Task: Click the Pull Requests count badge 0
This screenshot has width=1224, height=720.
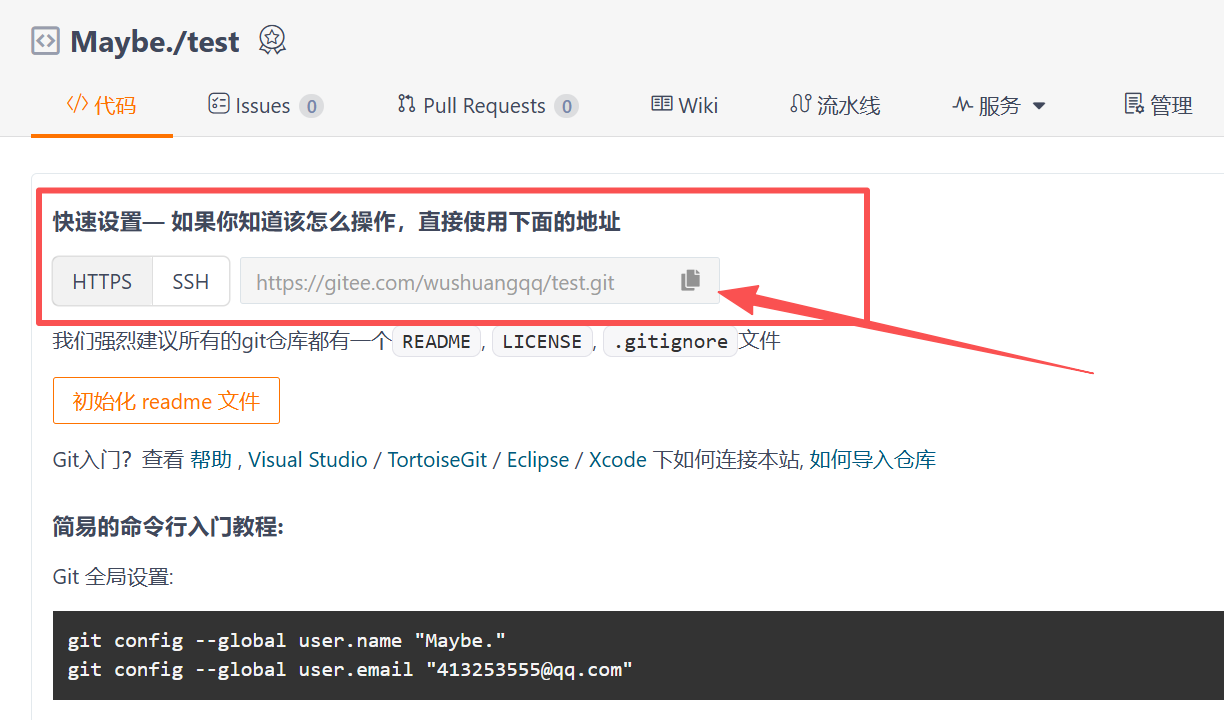Action: tap(567, 106)
